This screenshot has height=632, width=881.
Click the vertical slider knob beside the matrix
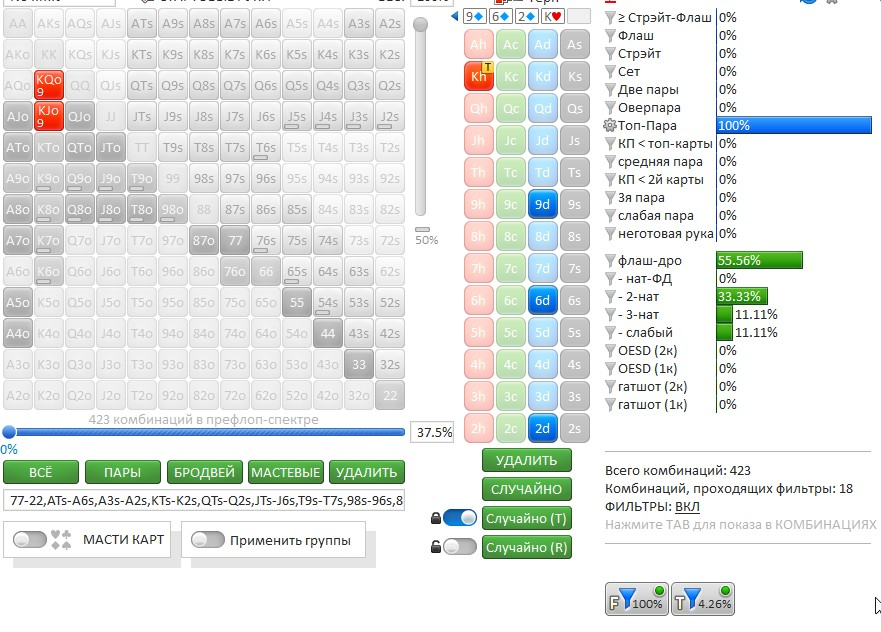click(420, 24)
